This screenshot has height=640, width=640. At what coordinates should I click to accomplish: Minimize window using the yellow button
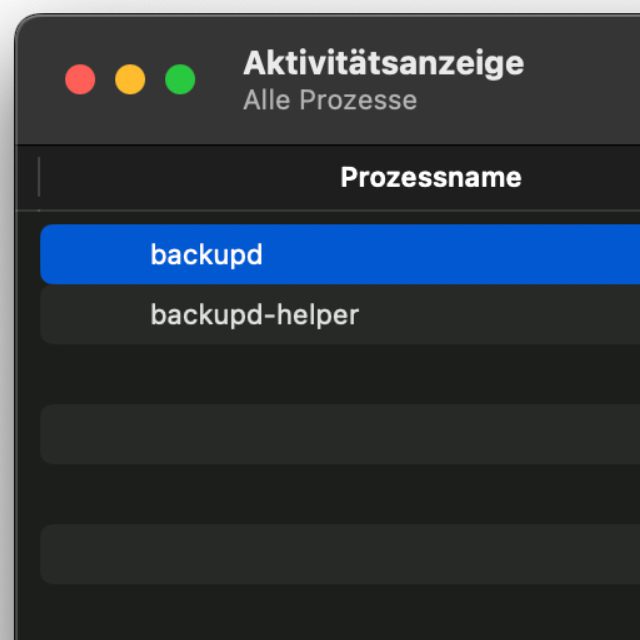[x=130, y=80]
